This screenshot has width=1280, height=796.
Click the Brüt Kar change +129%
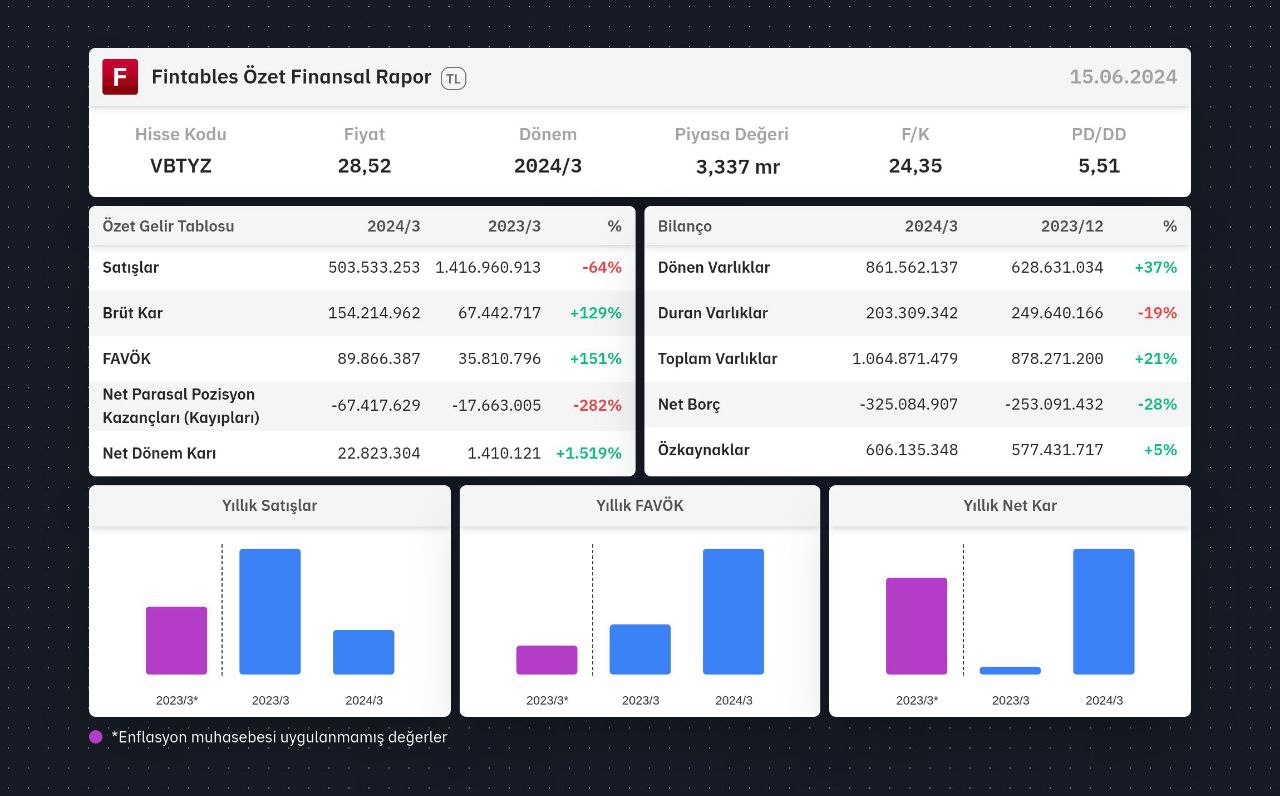pyautogui.click(x=596, y=313)
